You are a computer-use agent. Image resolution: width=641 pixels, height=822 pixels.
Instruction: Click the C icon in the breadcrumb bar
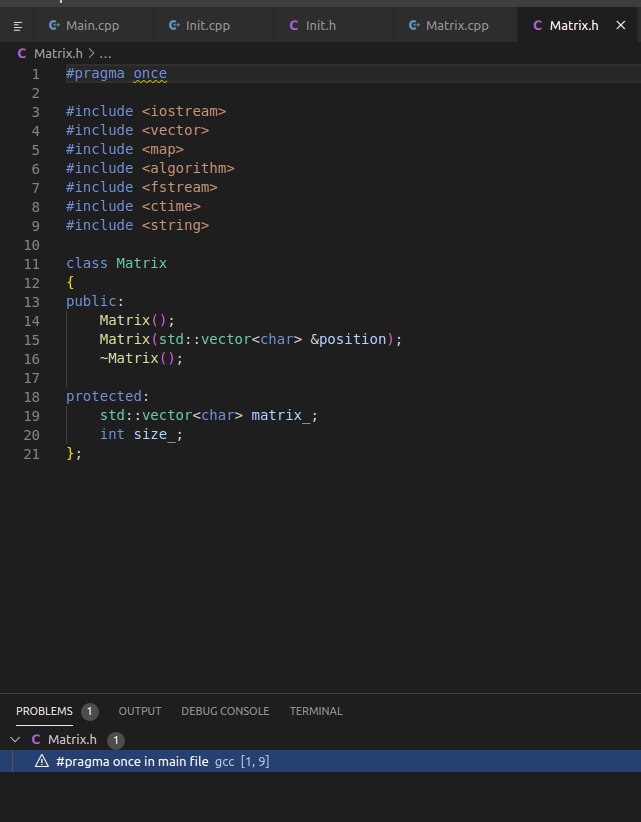[21, 53]
